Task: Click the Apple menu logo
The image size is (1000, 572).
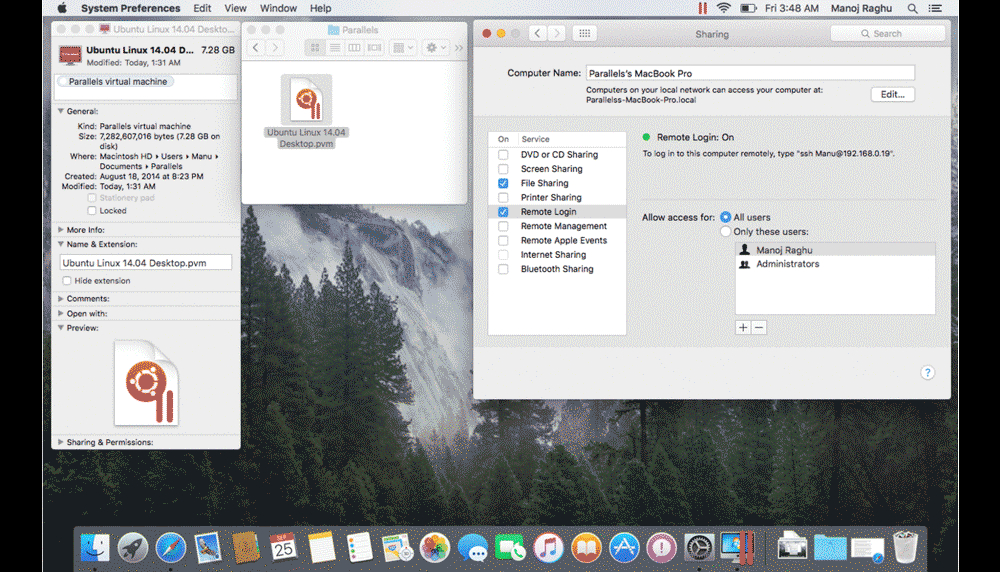Action: coord(62,8)
